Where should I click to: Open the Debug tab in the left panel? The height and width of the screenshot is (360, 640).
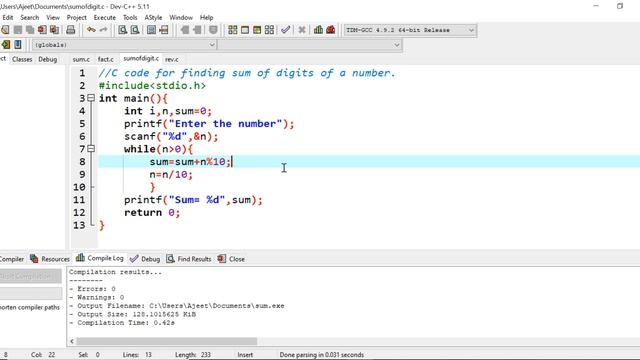(48, 60)
